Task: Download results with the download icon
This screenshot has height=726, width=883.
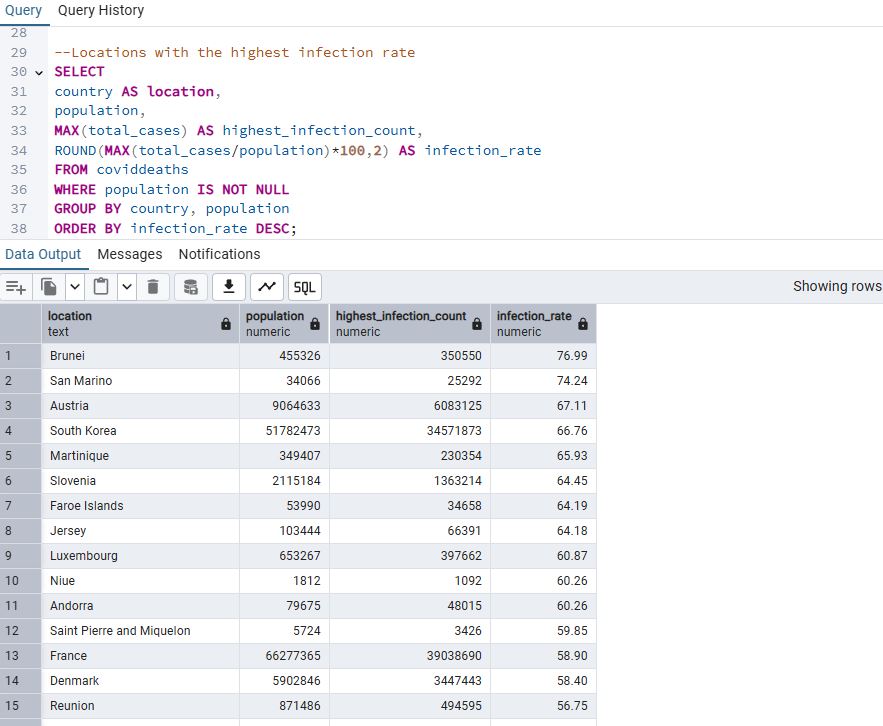Action: [229, 287]
